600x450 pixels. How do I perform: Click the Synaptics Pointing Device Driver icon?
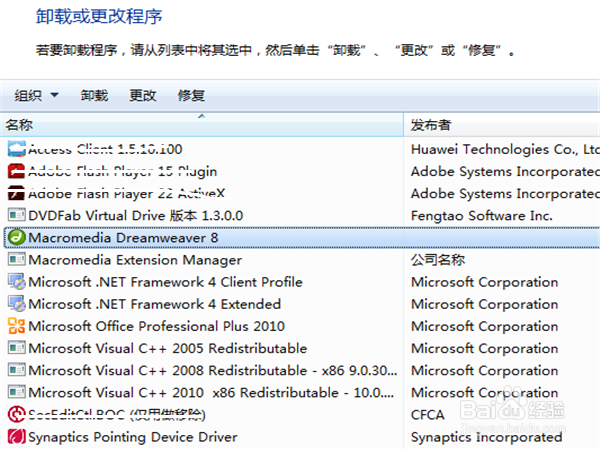pos(15,437)
